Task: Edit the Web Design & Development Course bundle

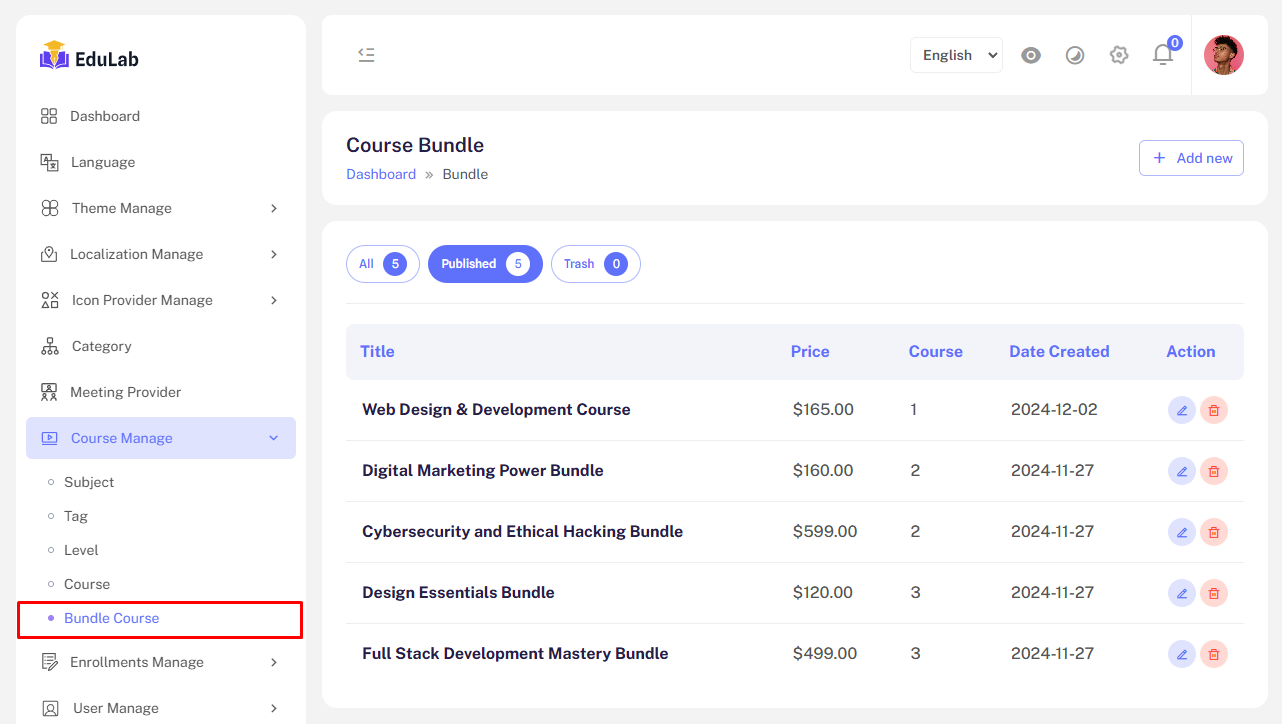Action: (x=1182, y=410)
